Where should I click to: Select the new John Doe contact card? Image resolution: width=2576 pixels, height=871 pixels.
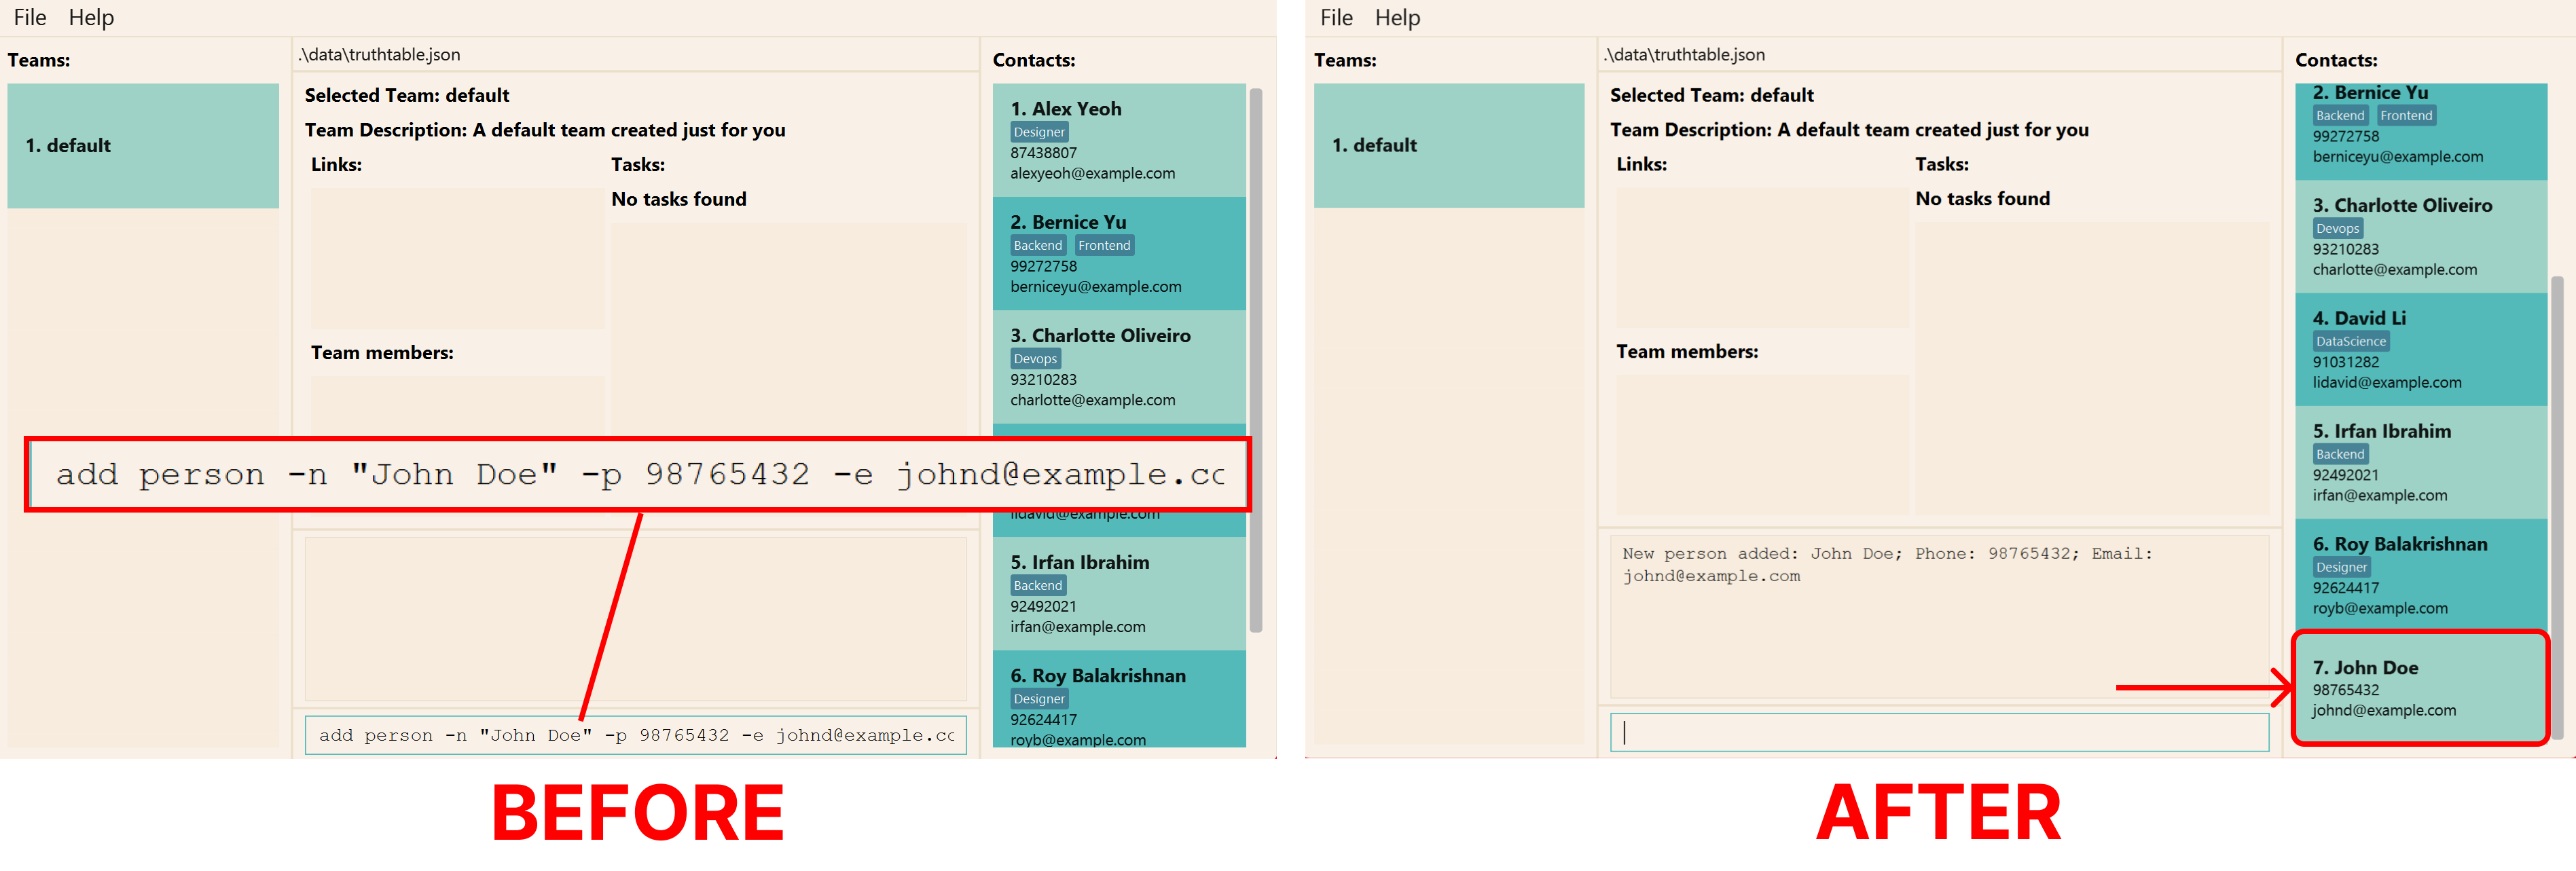[2420, 688]
